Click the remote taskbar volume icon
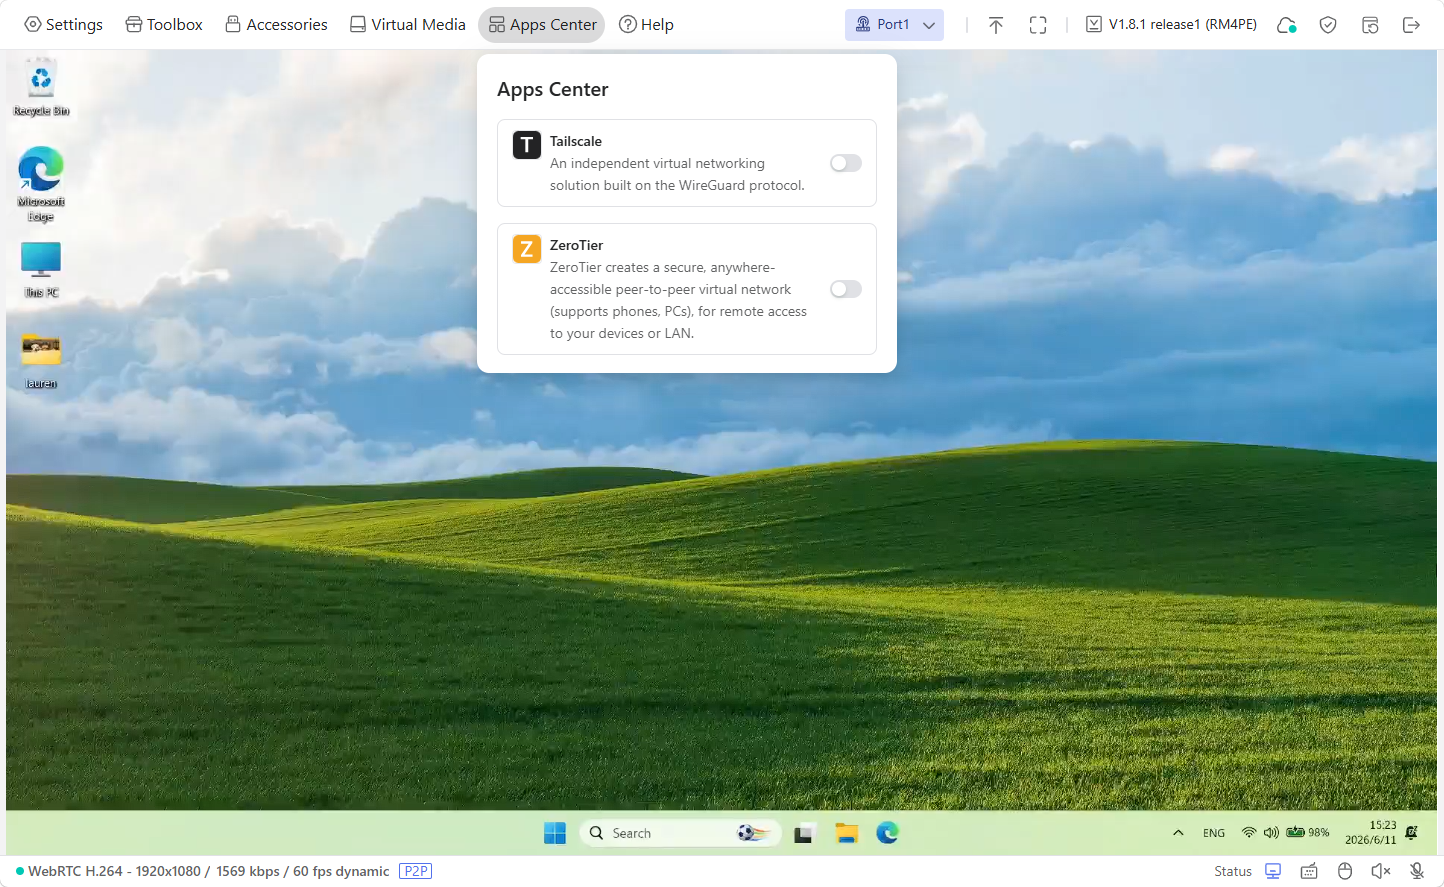 click(x=1271, y=832)
